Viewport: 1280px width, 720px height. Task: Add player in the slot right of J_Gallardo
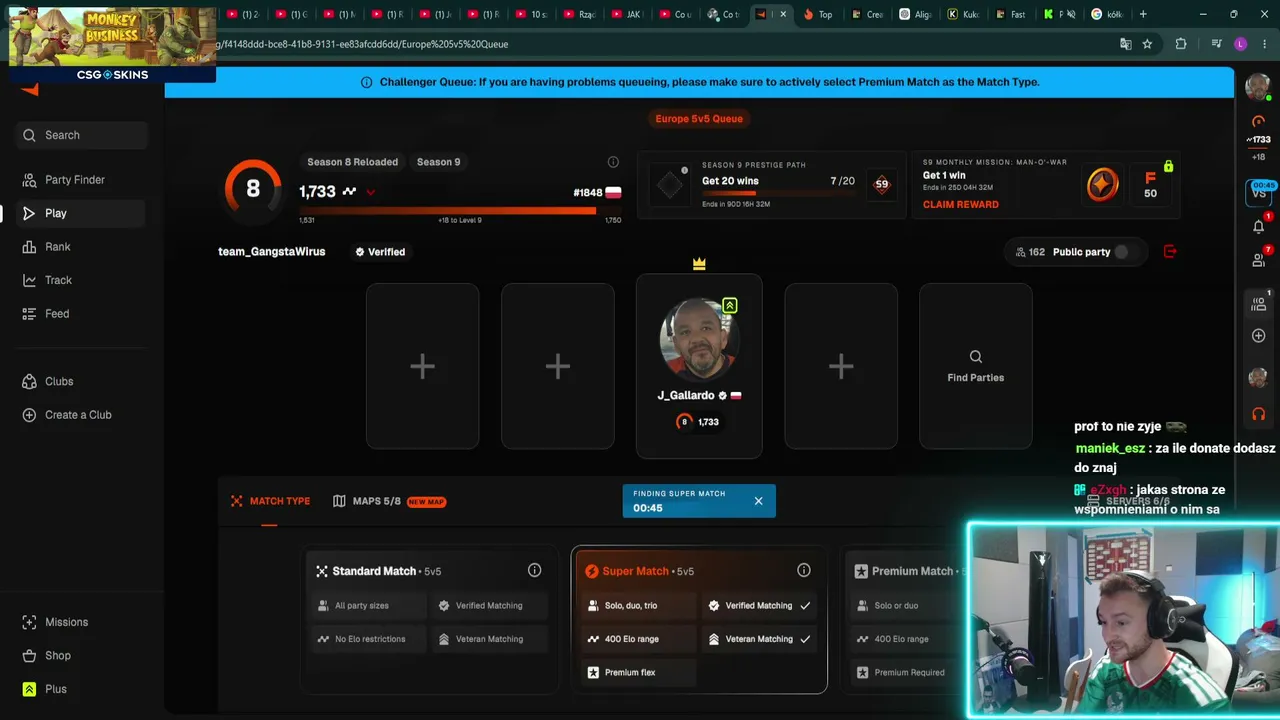pos(841,366)
